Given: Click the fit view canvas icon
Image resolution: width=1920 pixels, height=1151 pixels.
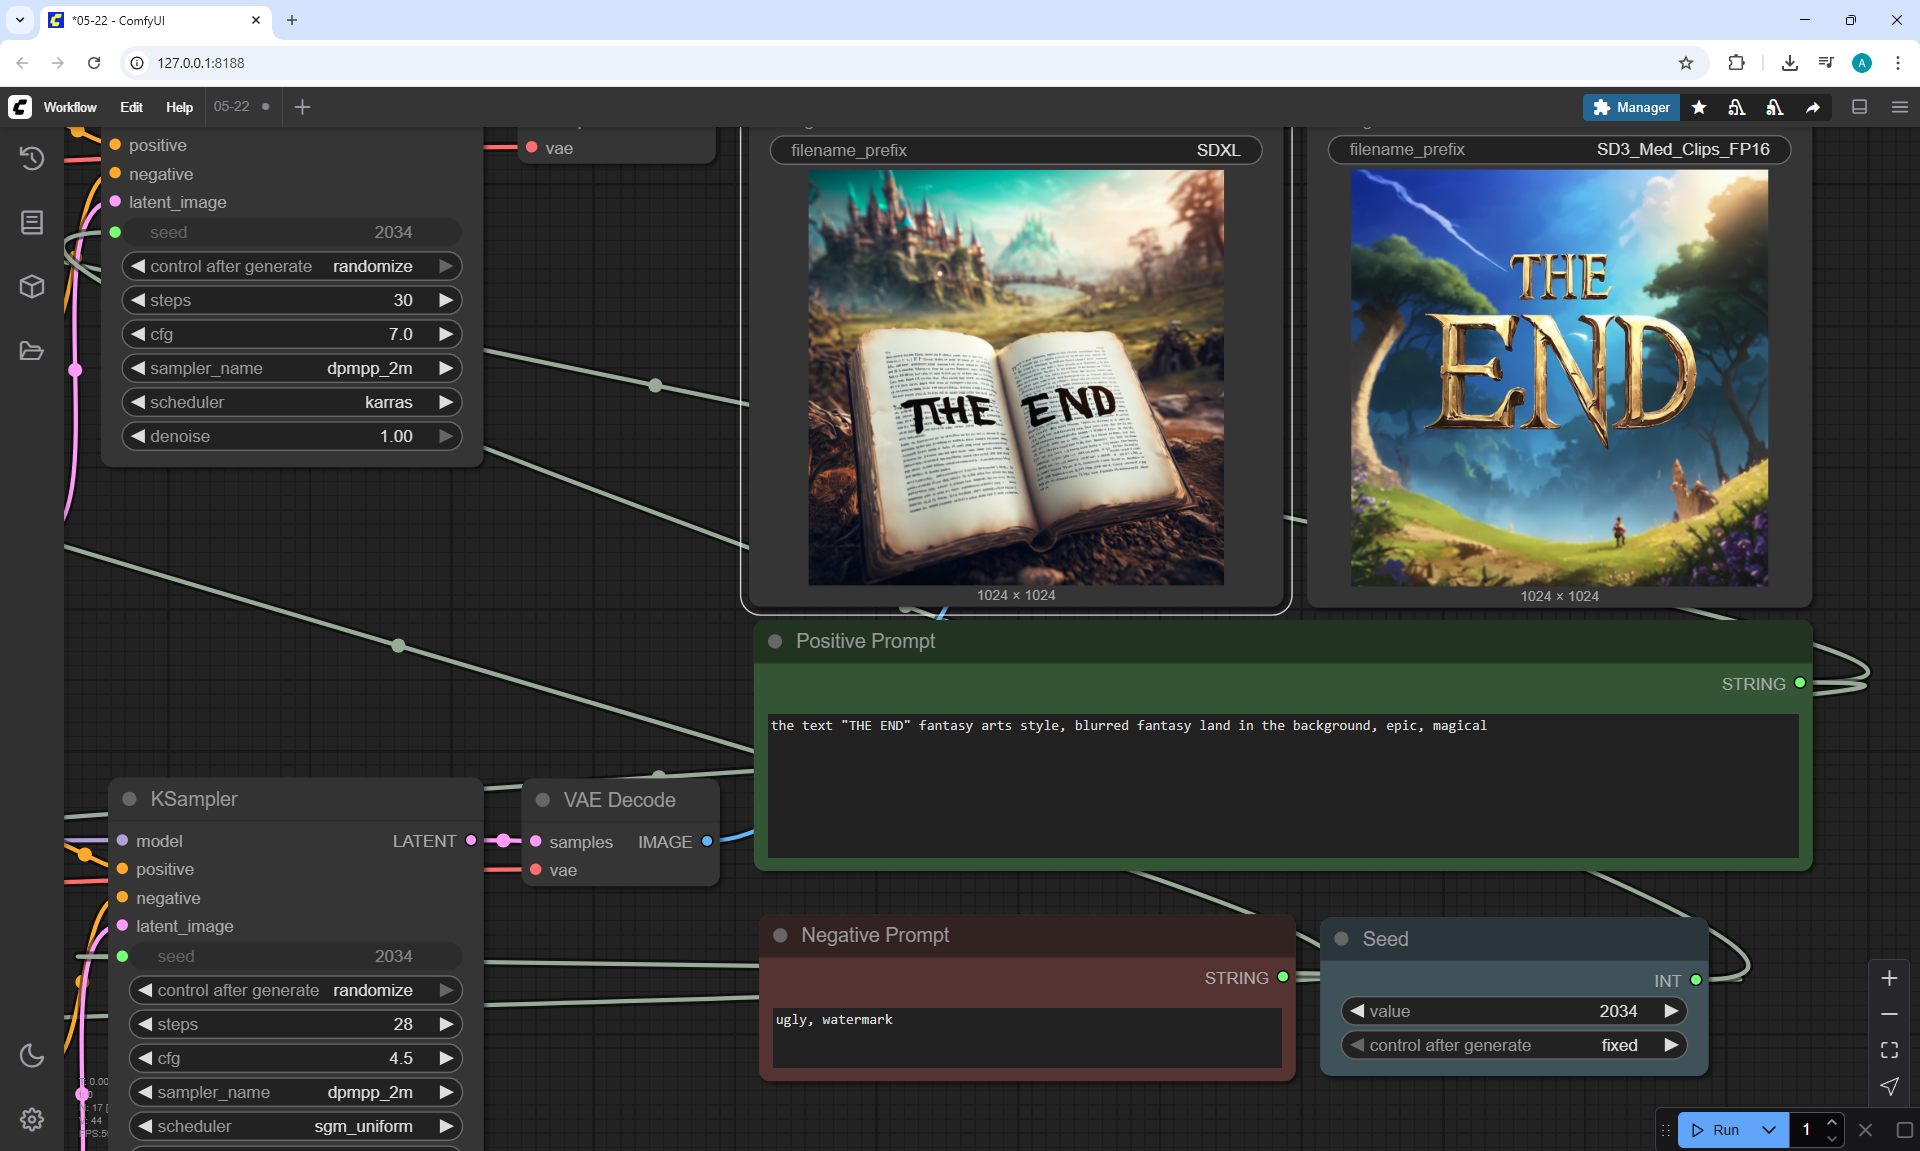Looking at the screenshot, I should tap(1889, 1050).
